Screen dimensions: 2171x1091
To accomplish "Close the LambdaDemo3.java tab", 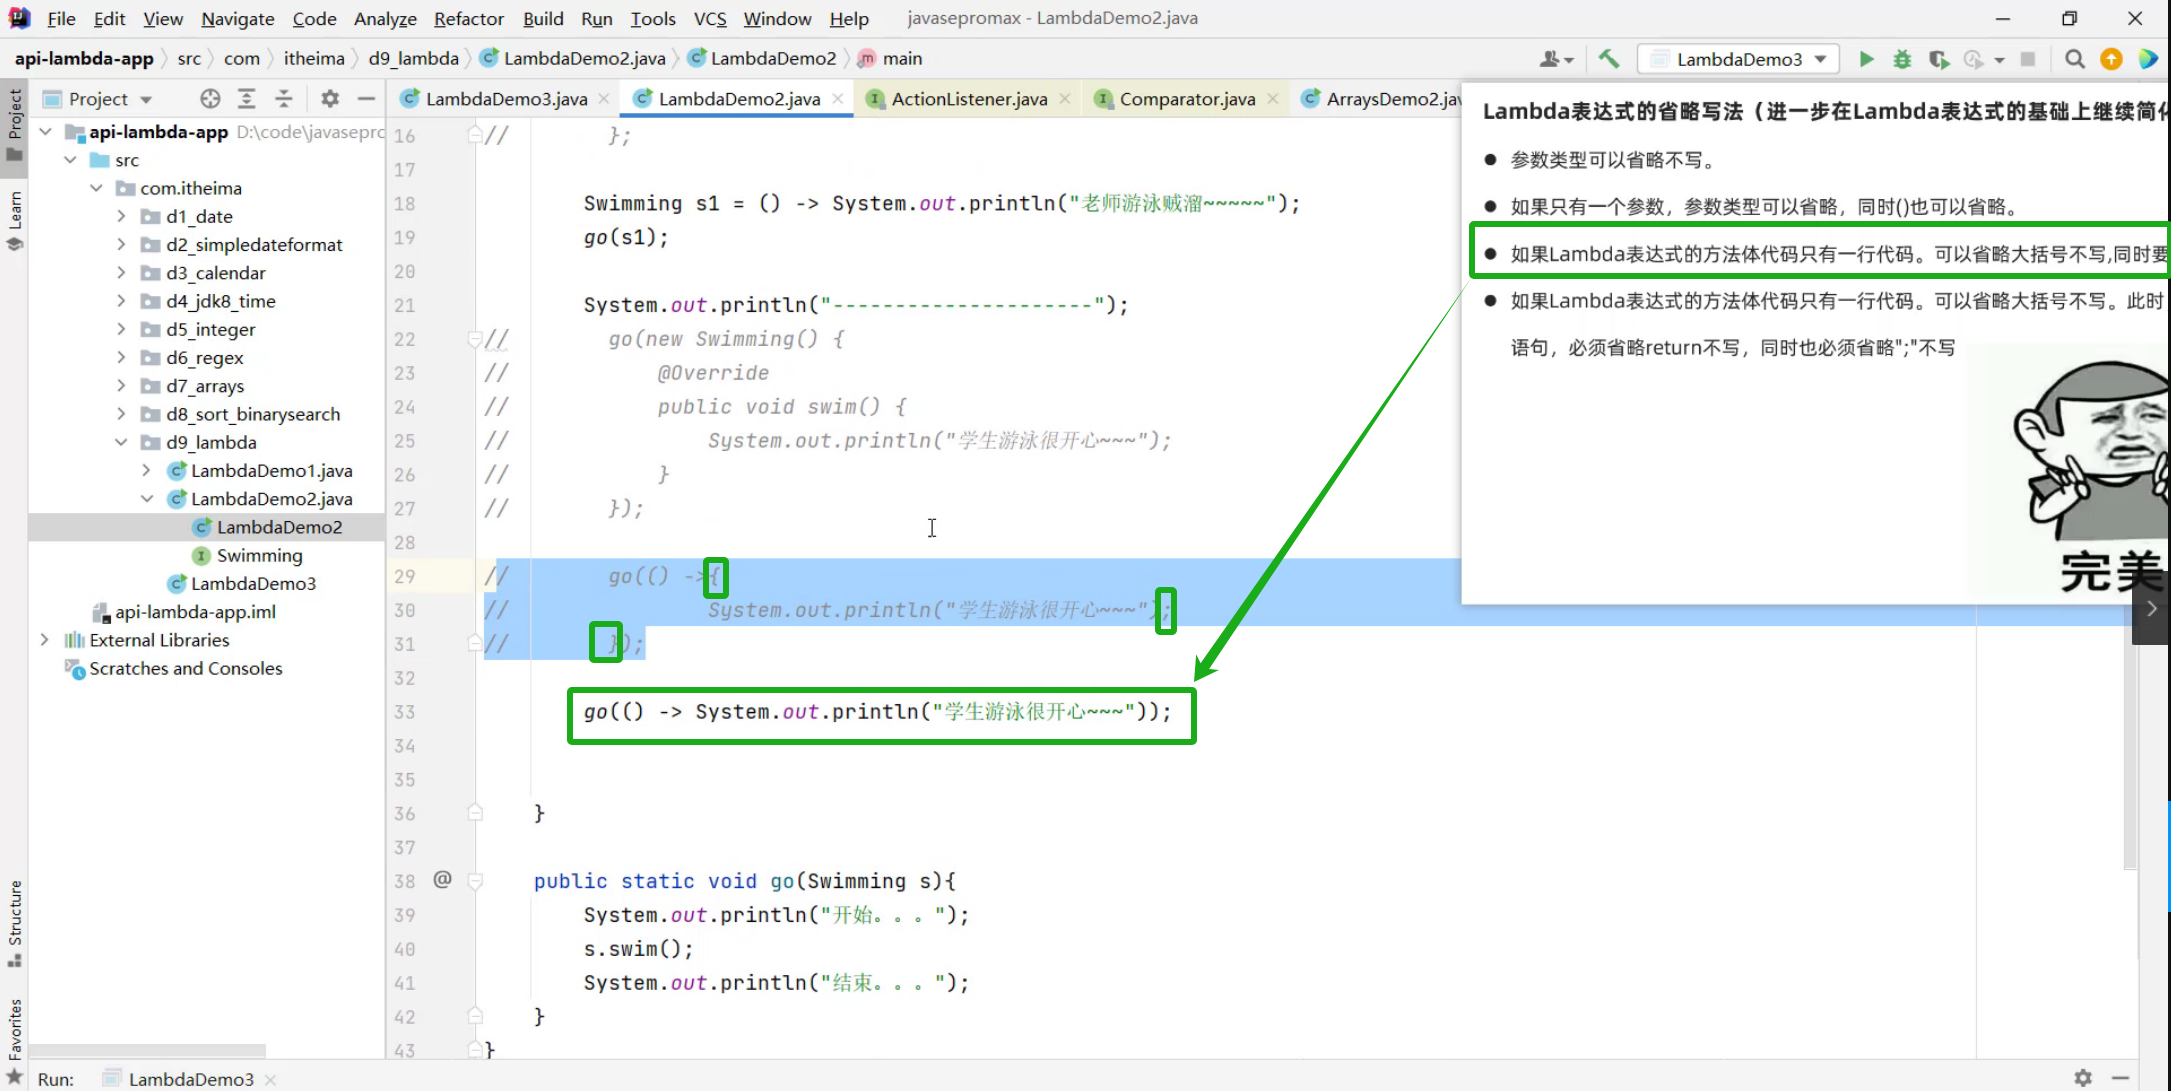I will (x=604, y=98).
